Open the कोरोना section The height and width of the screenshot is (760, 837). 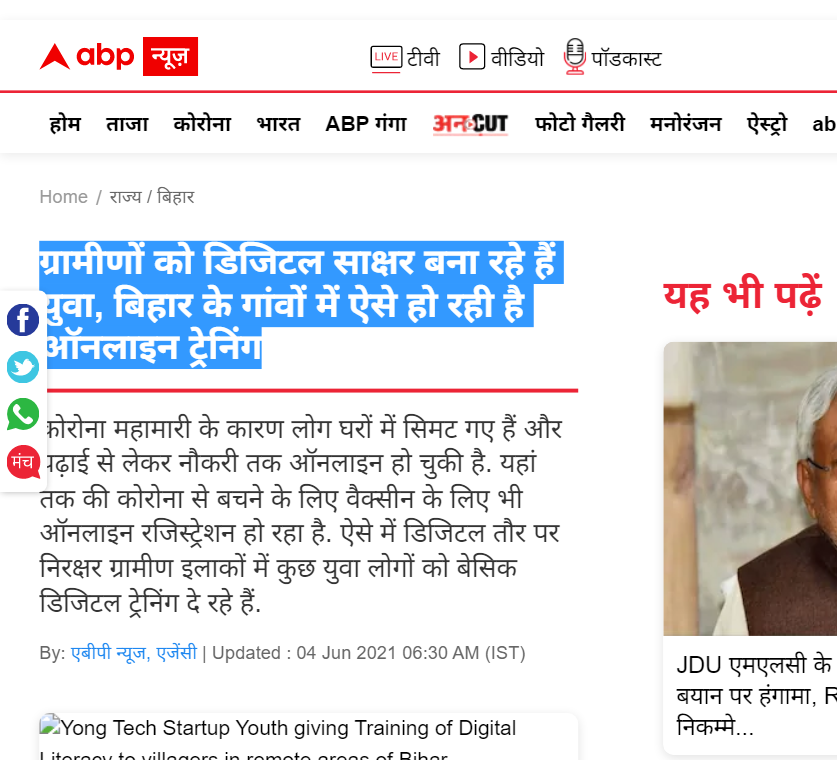click(202, 123)
